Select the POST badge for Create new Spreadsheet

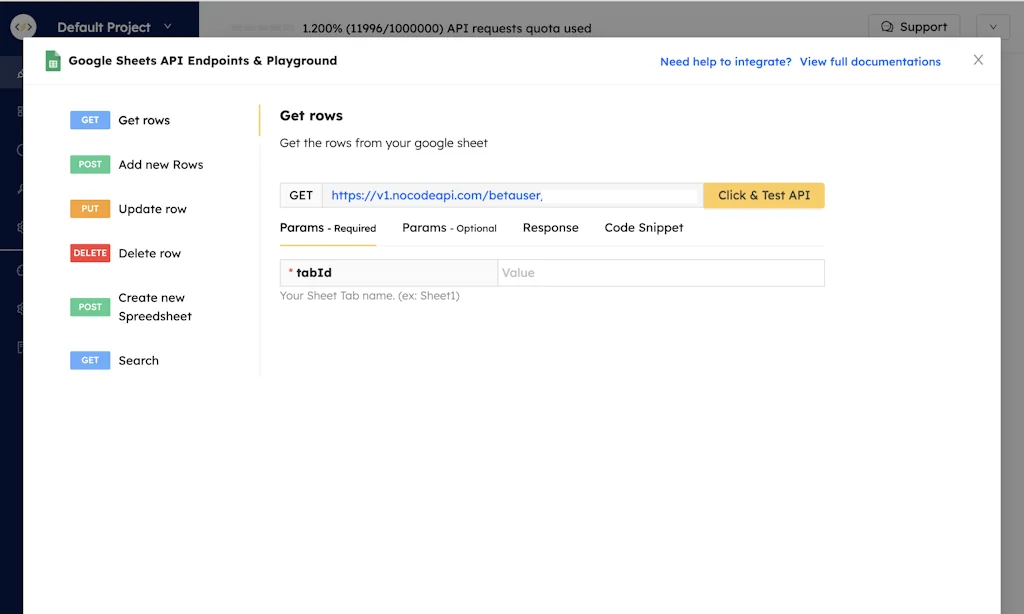pos(90,307)
